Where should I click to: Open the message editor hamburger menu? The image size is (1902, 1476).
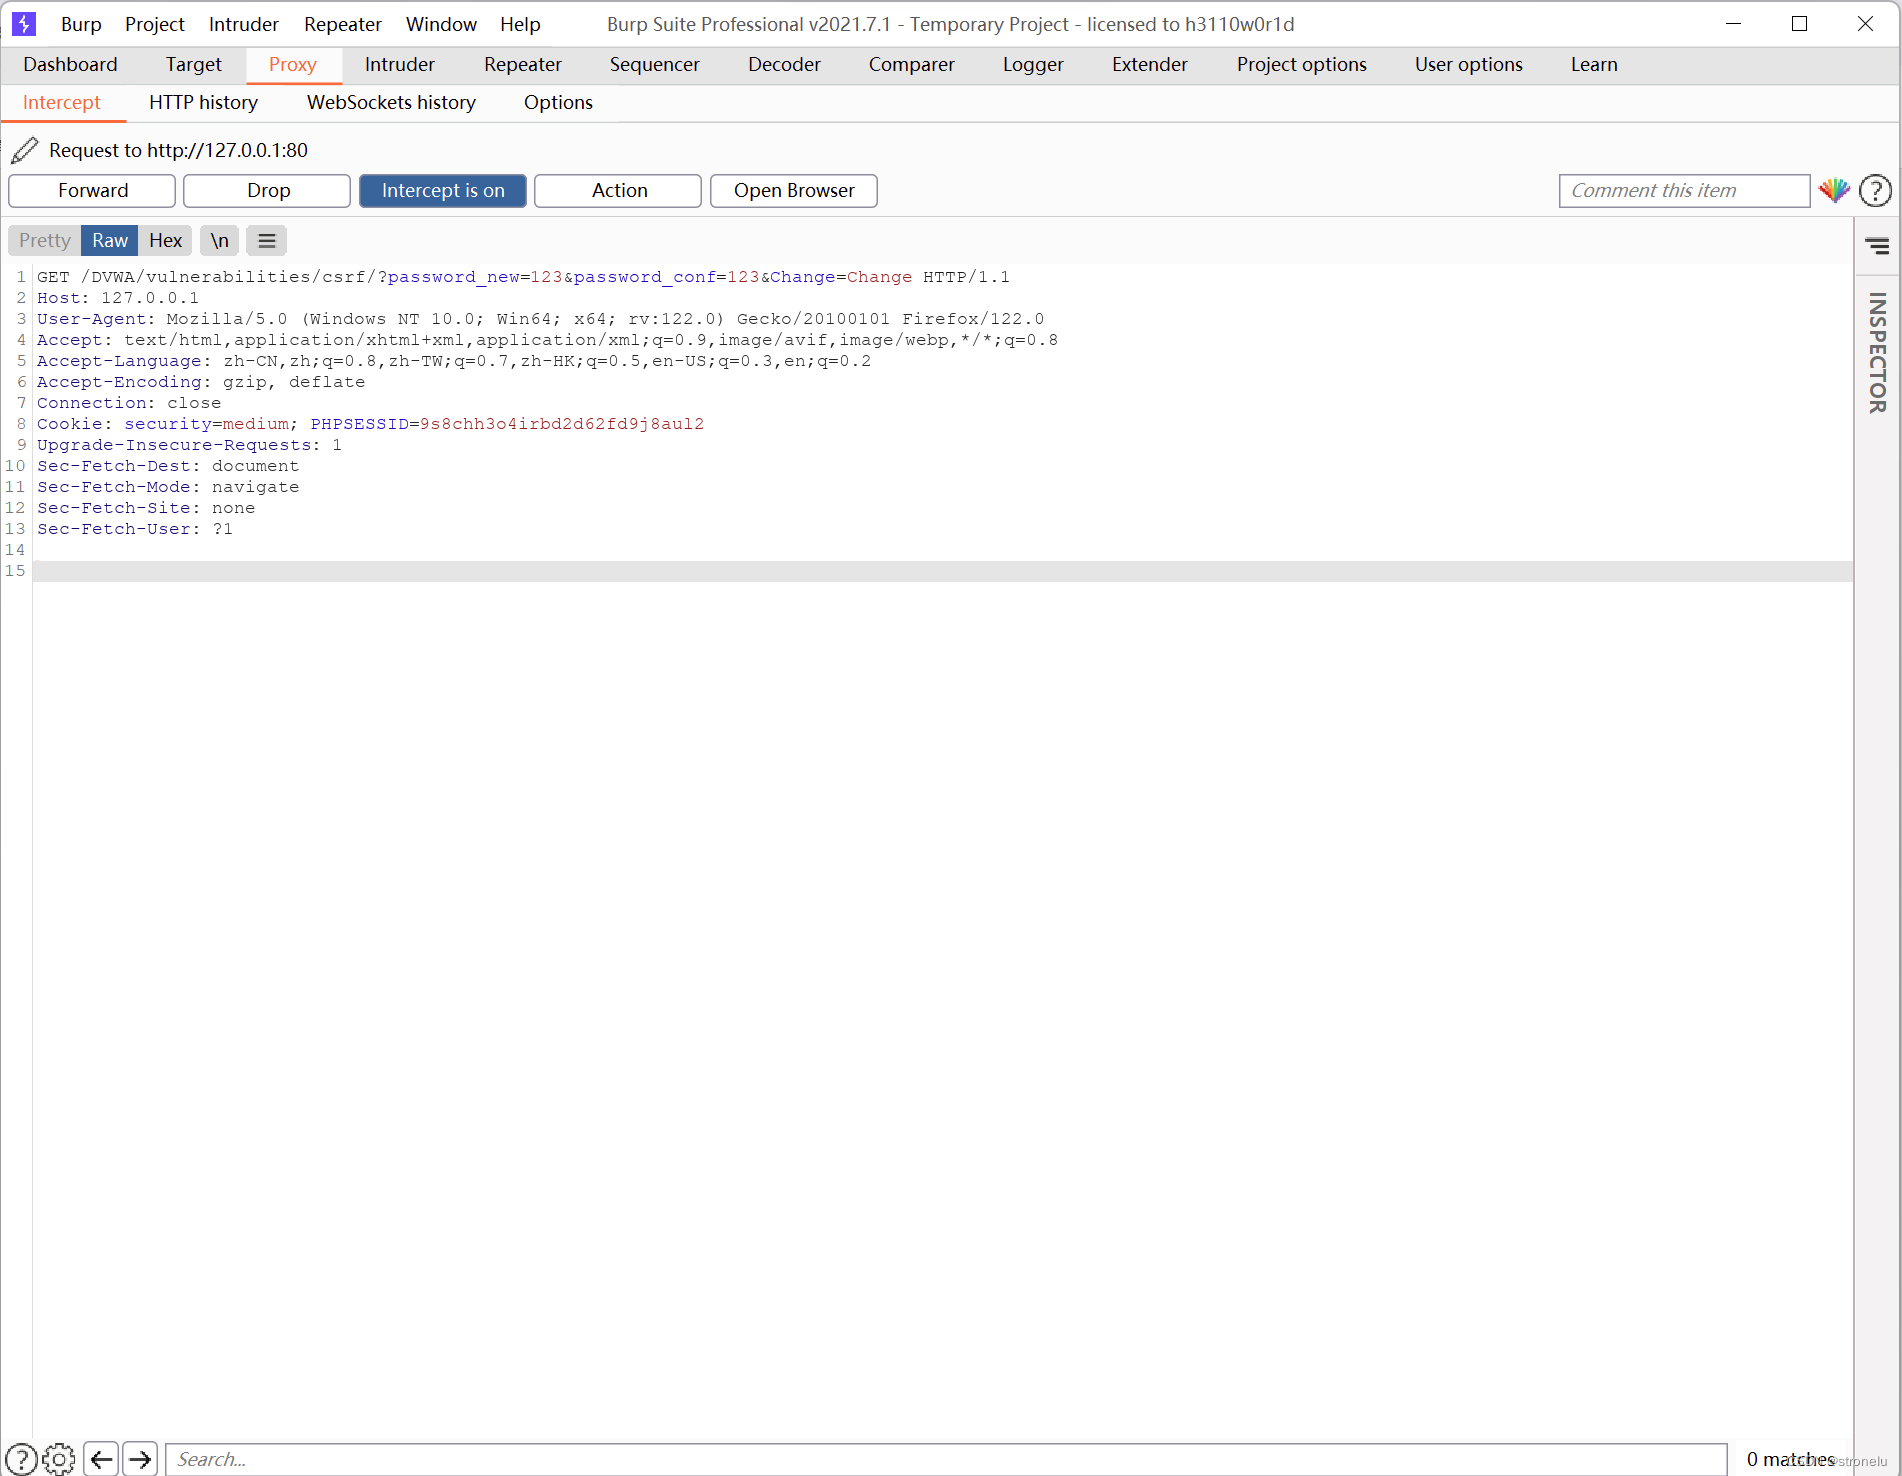267,240
